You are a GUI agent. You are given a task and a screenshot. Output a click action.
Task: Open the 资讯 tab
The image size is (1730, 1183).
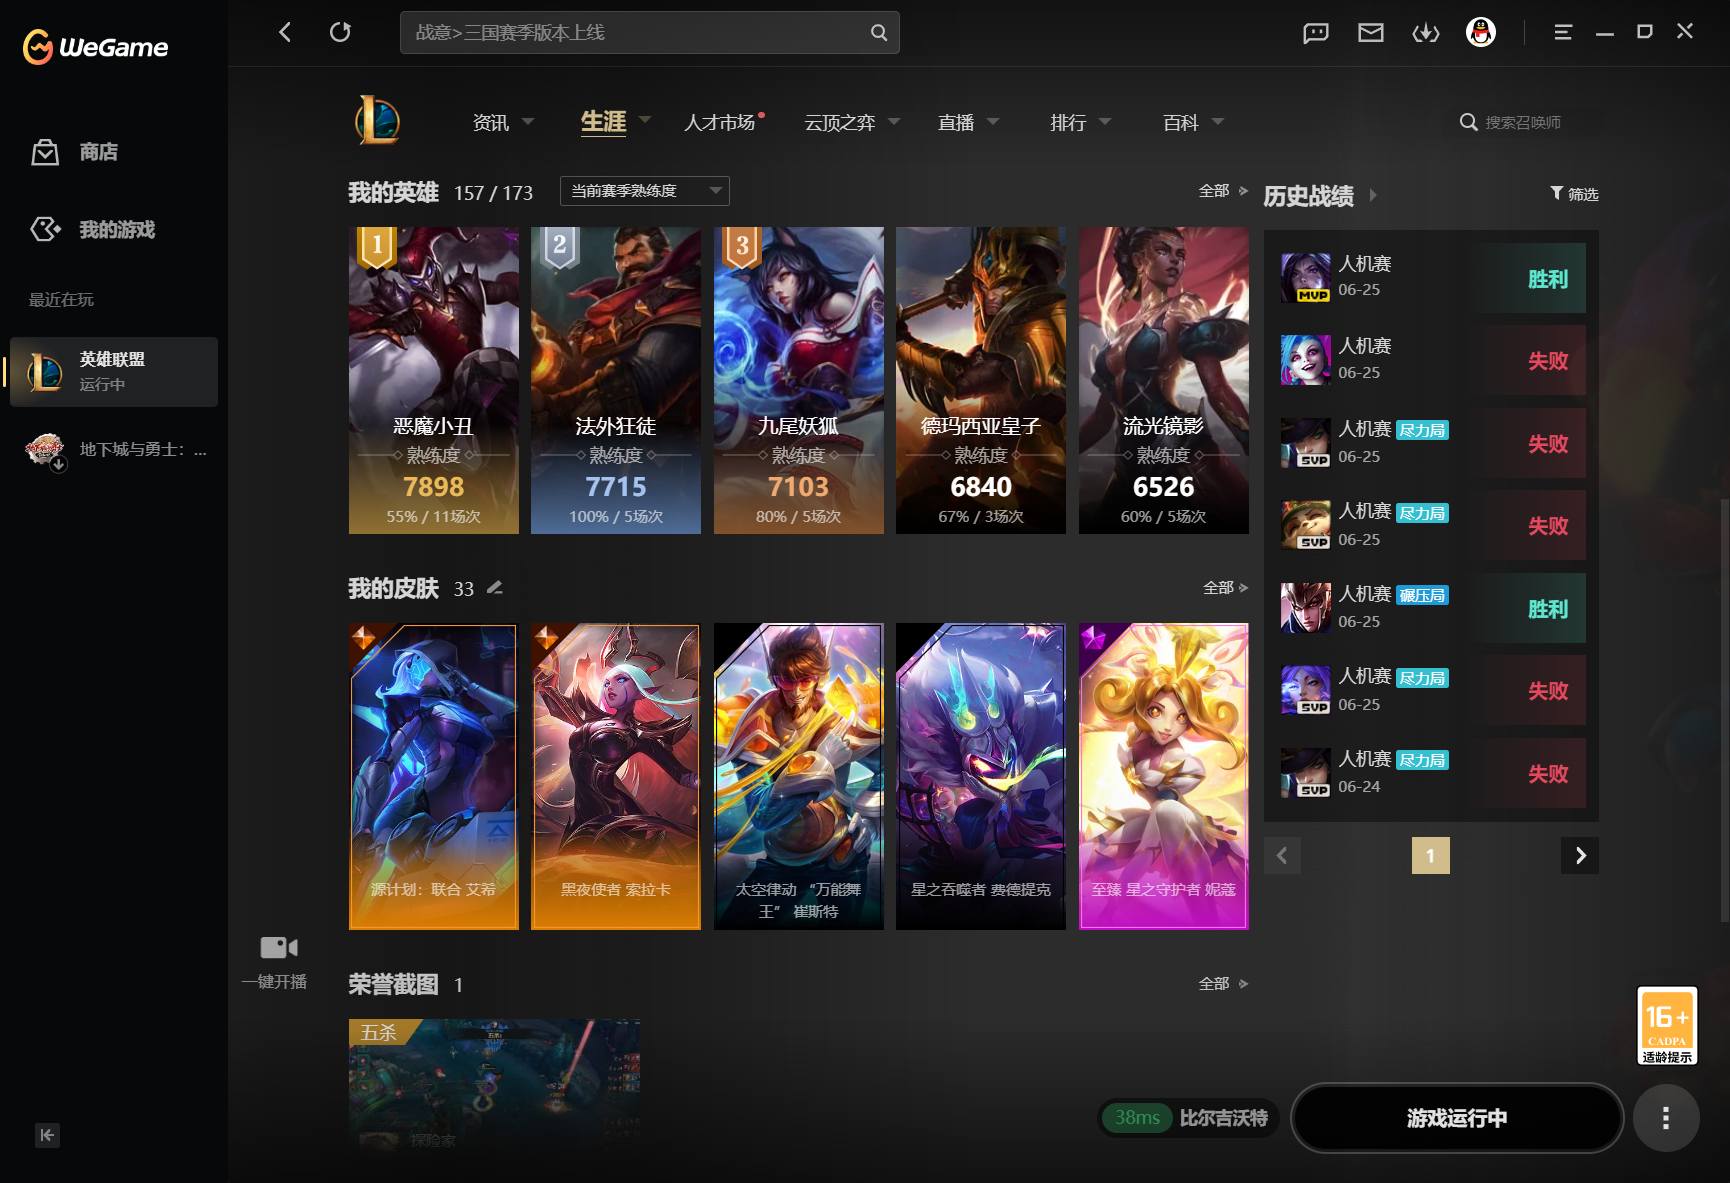[x=491, y=122]
